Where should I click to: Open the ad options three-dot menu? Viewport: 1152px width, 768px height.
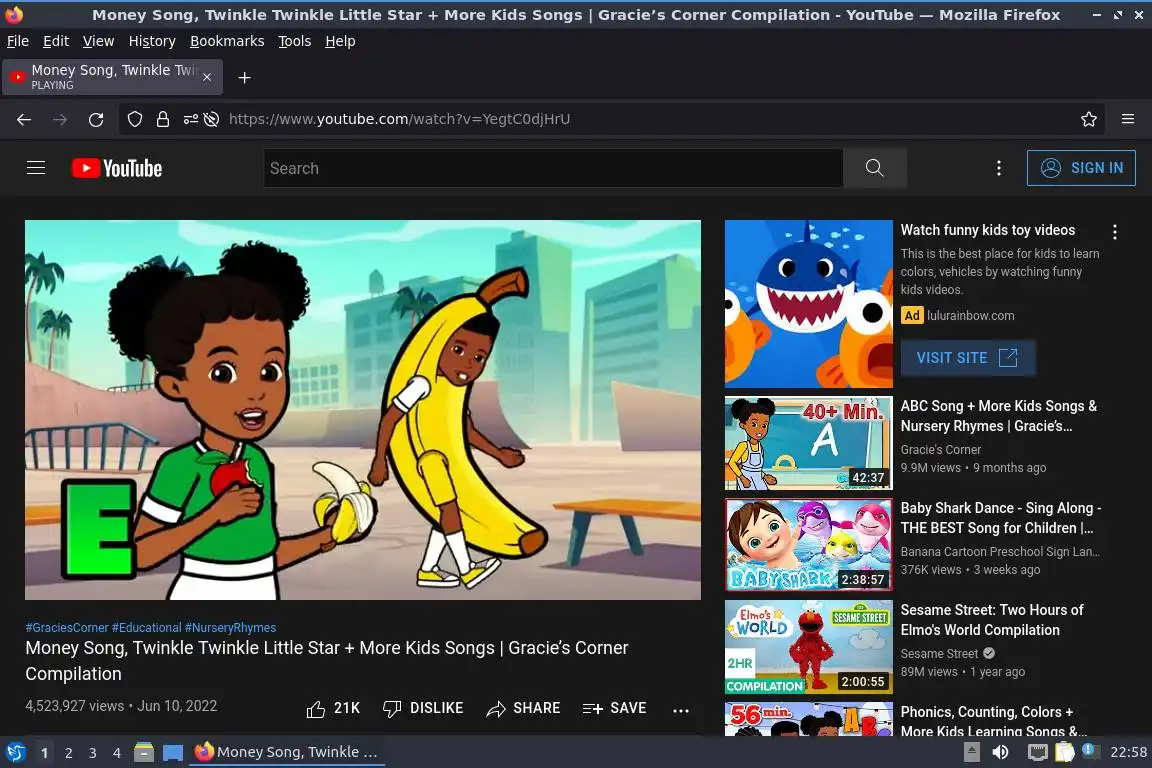pyautogui.click(x=1115, y=232)
